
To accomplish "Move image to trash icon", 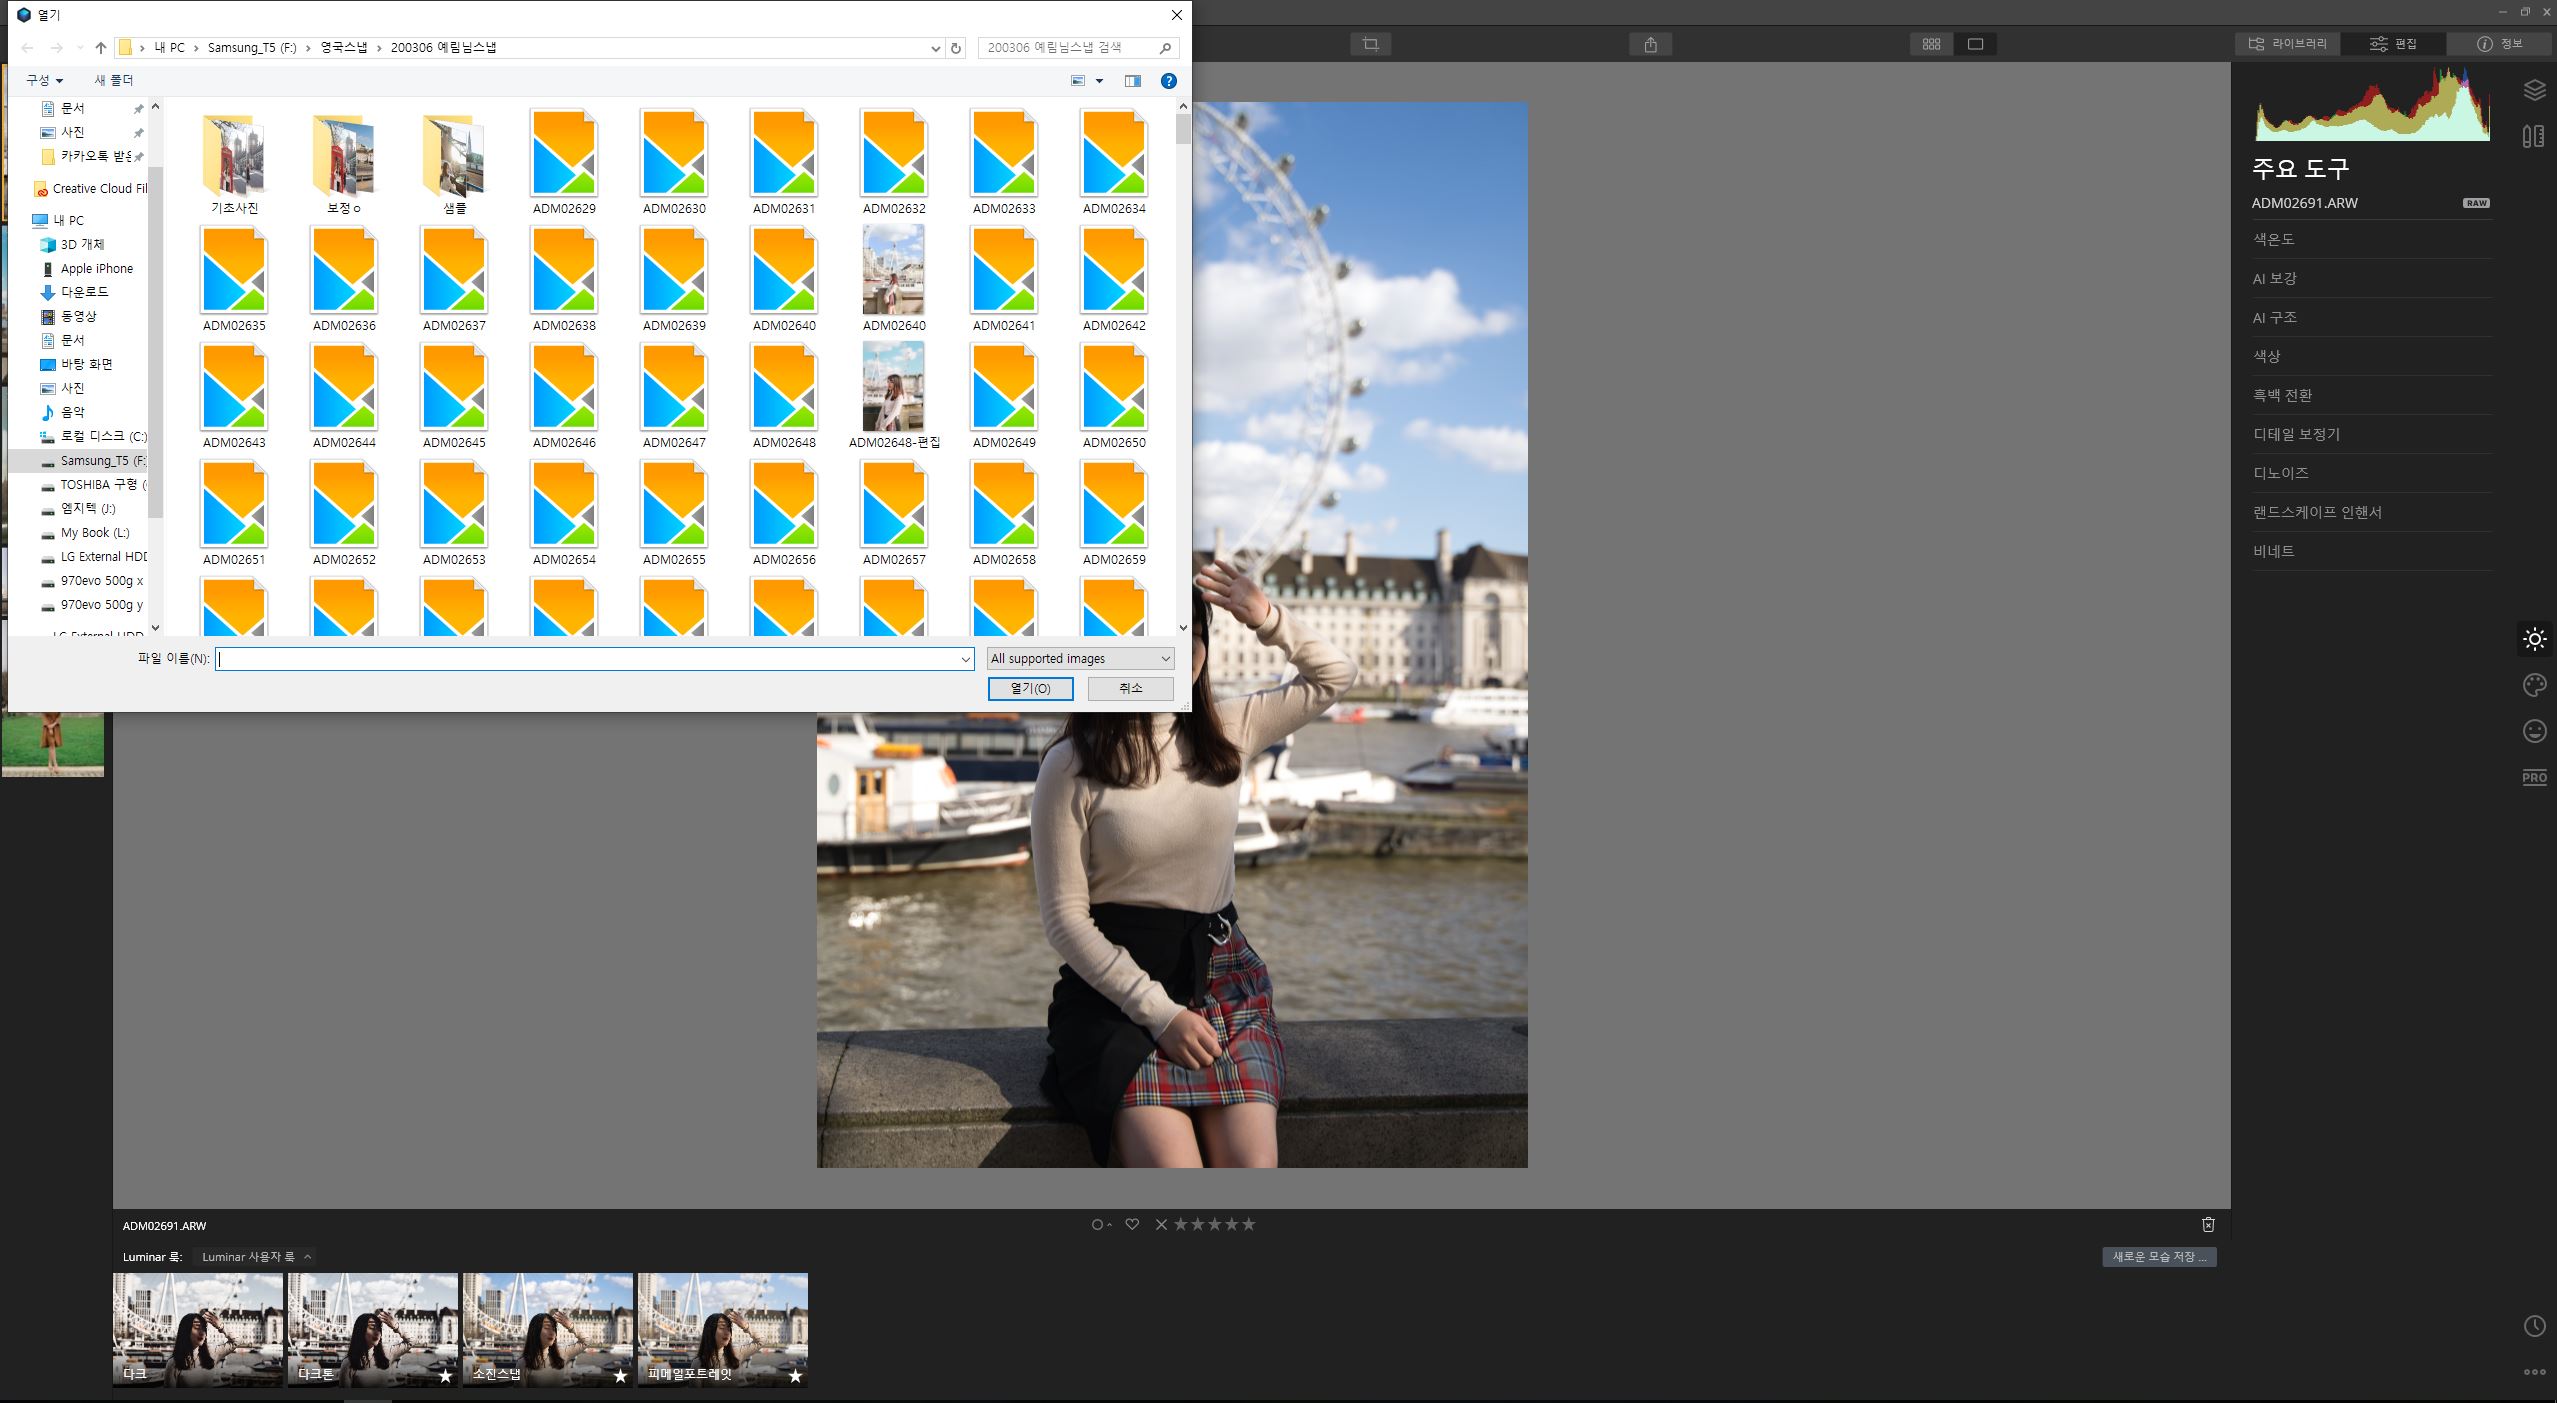I will tap(2208, 1224).
